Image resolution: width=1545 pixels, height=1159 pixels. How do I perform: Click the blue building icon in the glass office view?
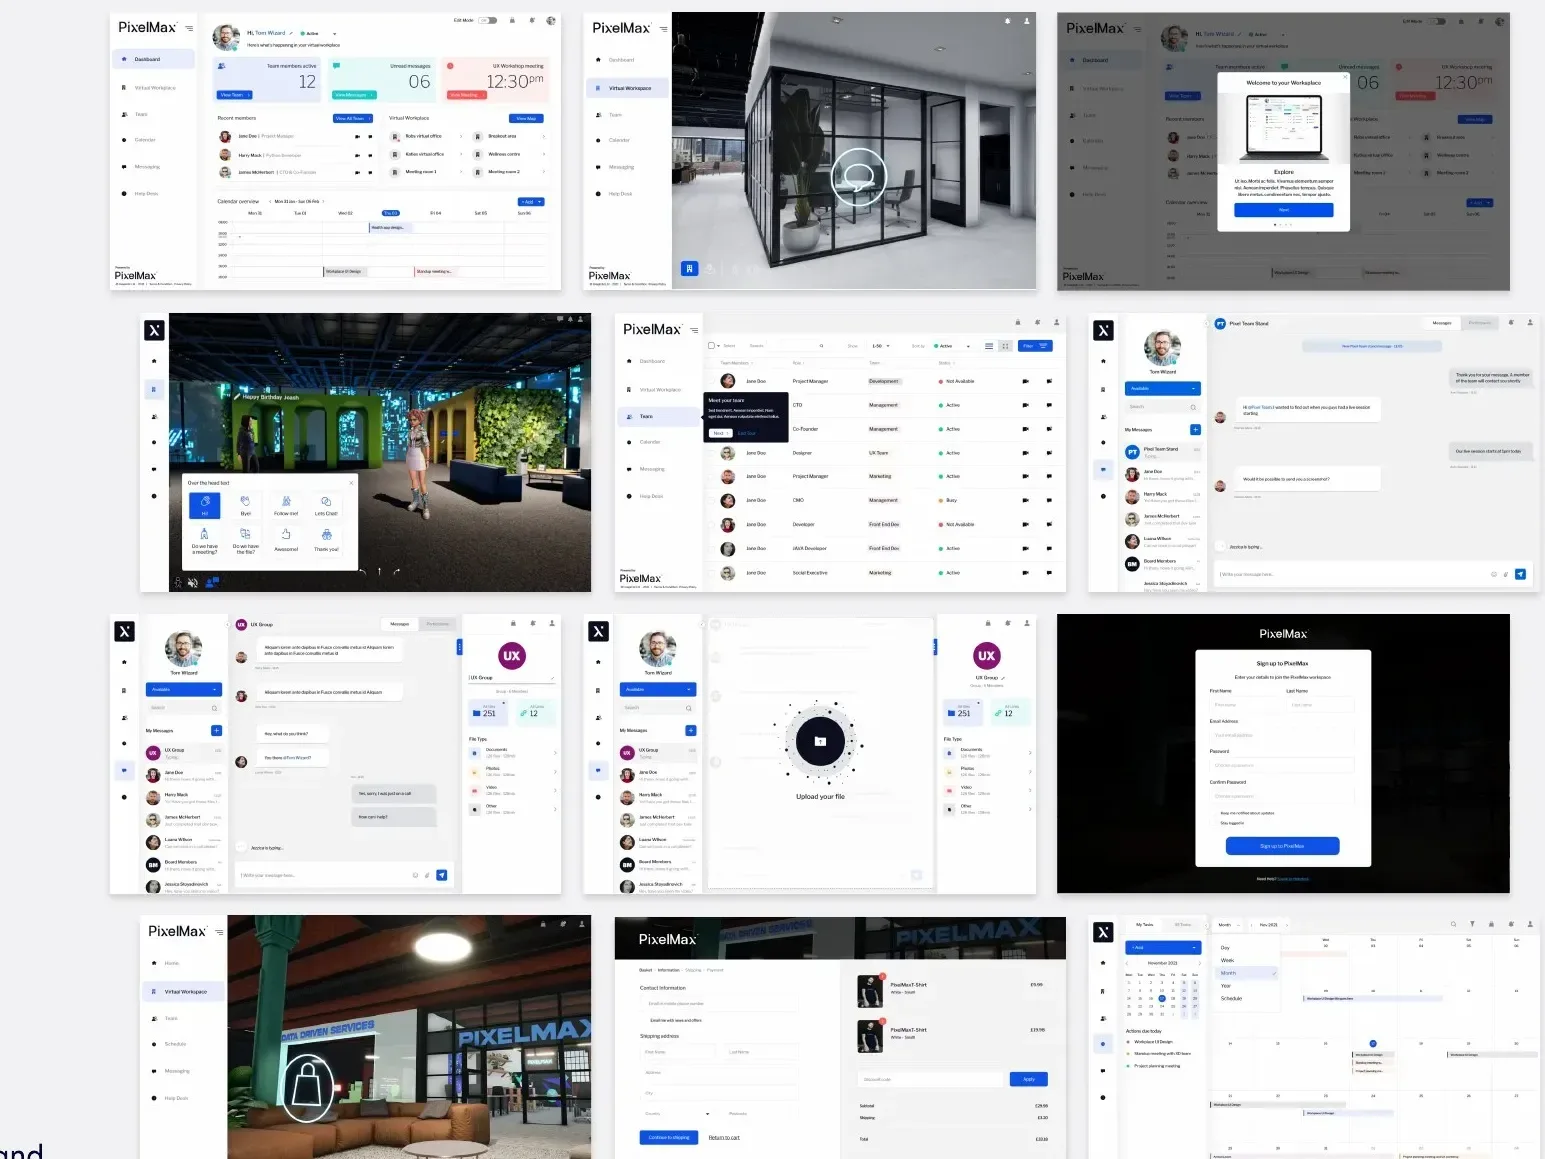point(689,268)
